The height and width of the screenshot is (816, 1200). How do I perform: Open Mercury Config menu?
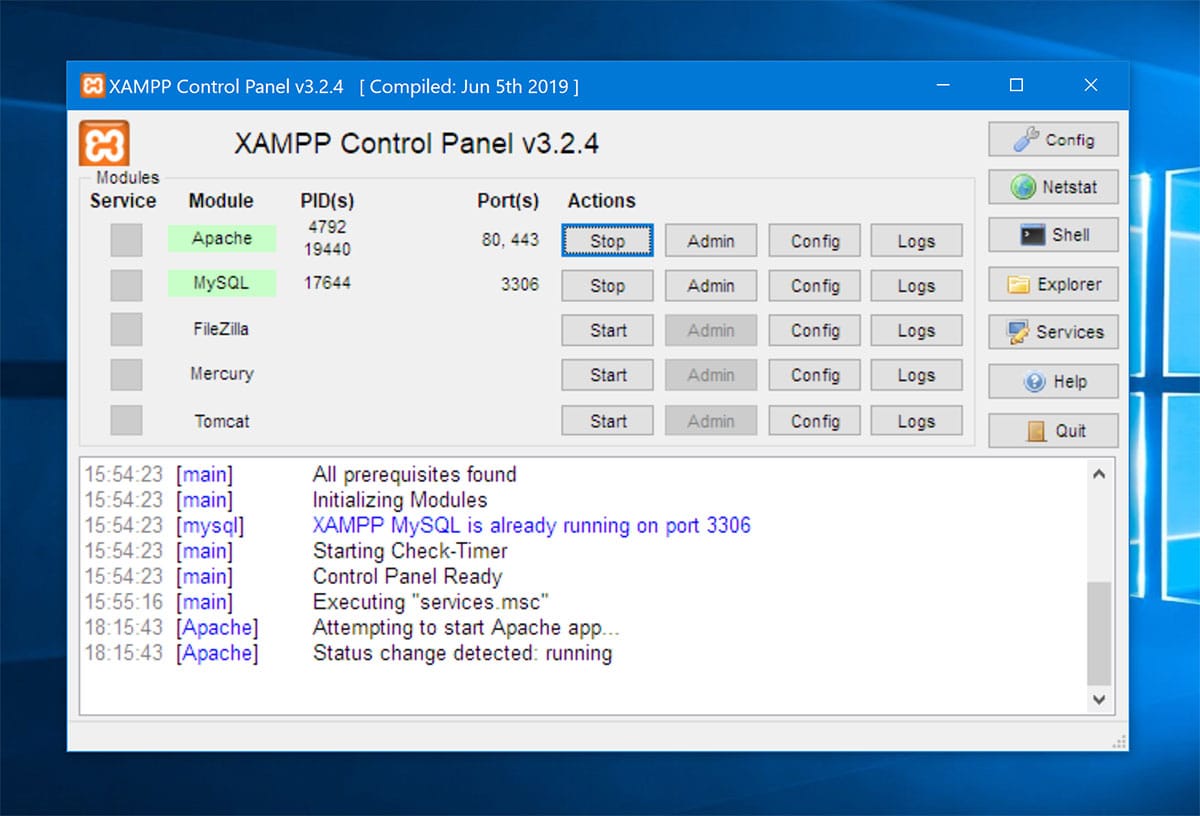[815, 375]
